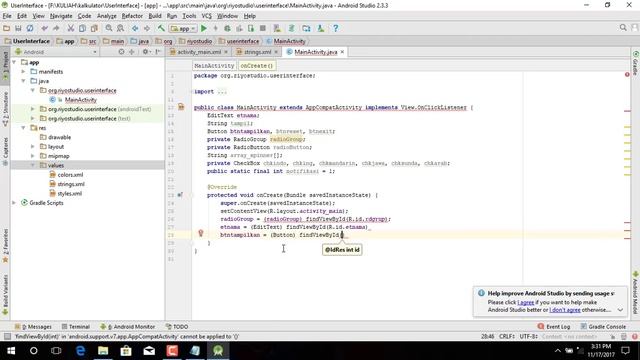Click the Paste toolbar icon
Viewport: 640px width, 360px height.
[x=94, y=28]
